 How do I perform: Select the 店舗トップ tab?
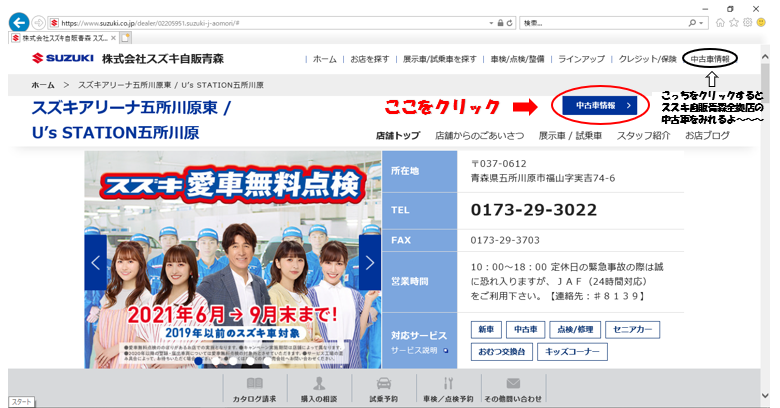pos(398,135)
